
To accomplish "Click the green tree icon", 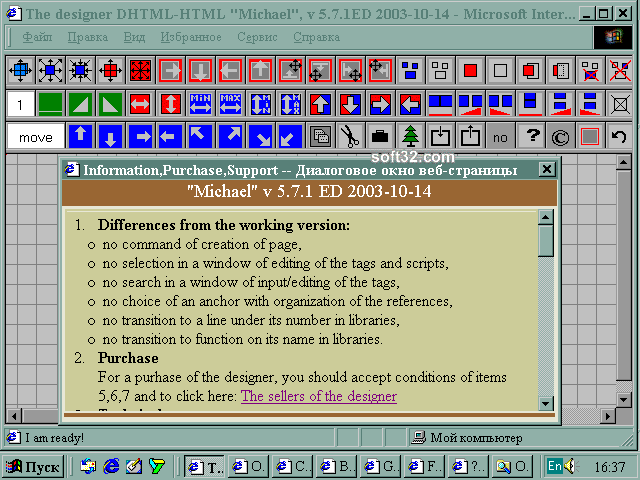I will pyautogui.click(x=410, y=136).
